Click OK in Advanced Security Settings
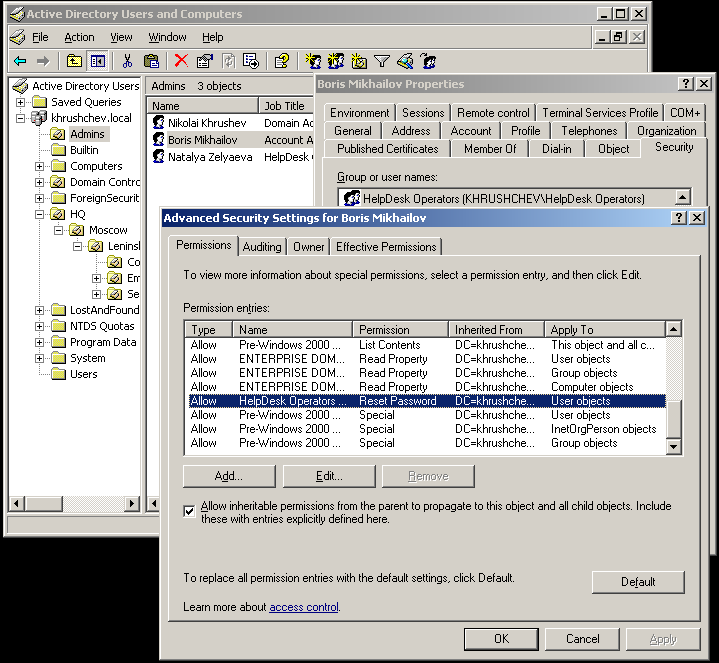The image size is (719, 663). pos(501,639)
